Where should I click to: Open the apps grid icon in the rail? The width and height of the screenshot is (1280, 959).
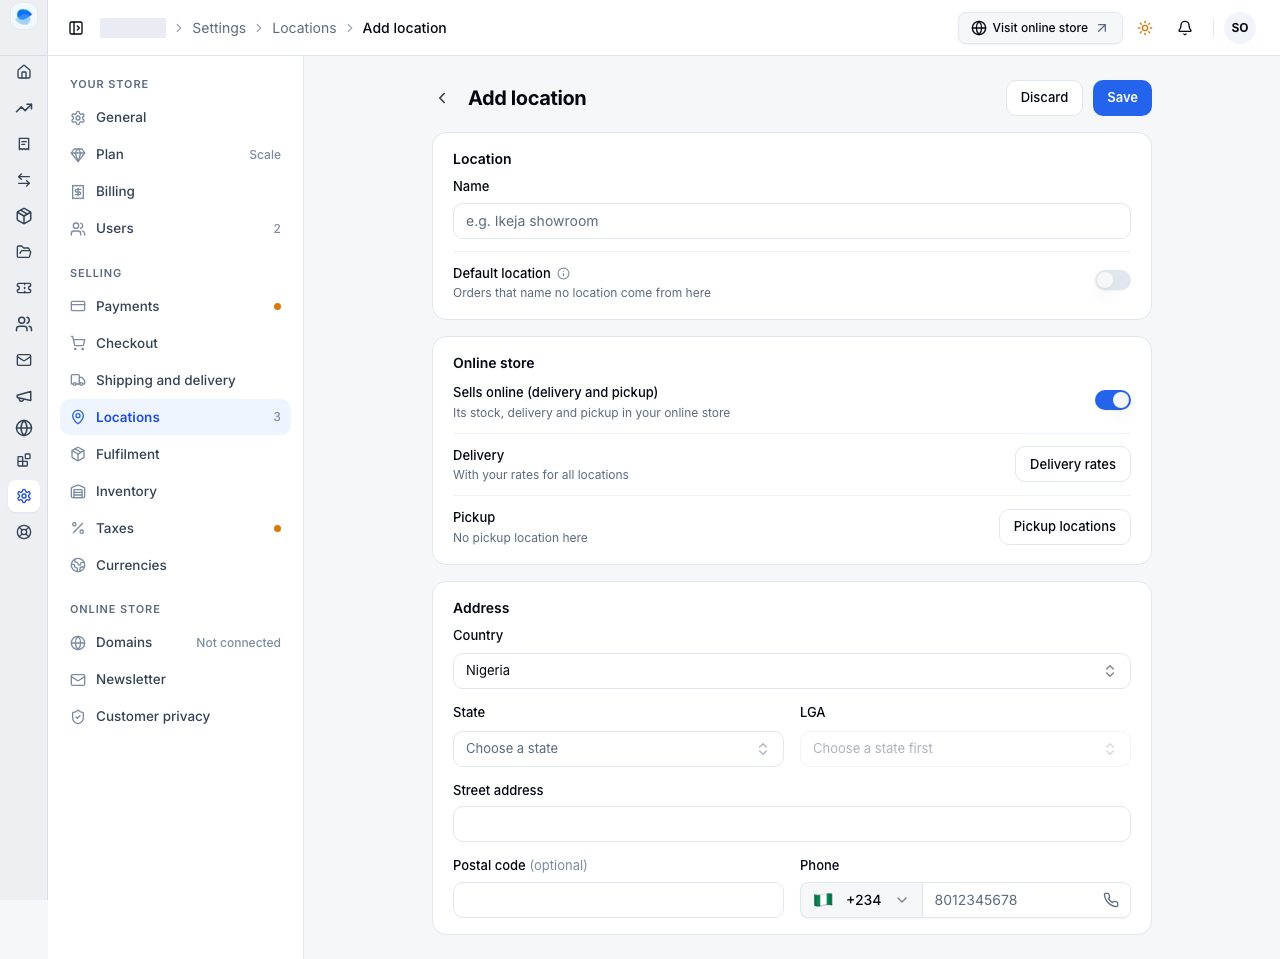(x=24, y=460)
